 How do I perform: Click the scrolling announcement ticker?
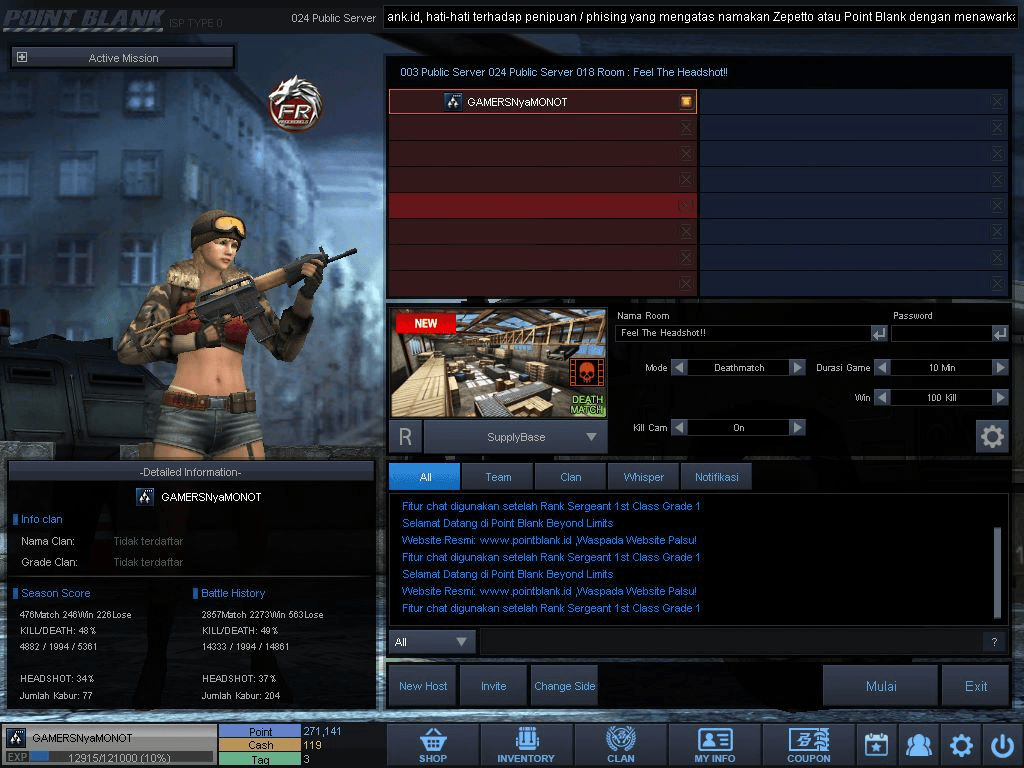(x=700, y=17)
